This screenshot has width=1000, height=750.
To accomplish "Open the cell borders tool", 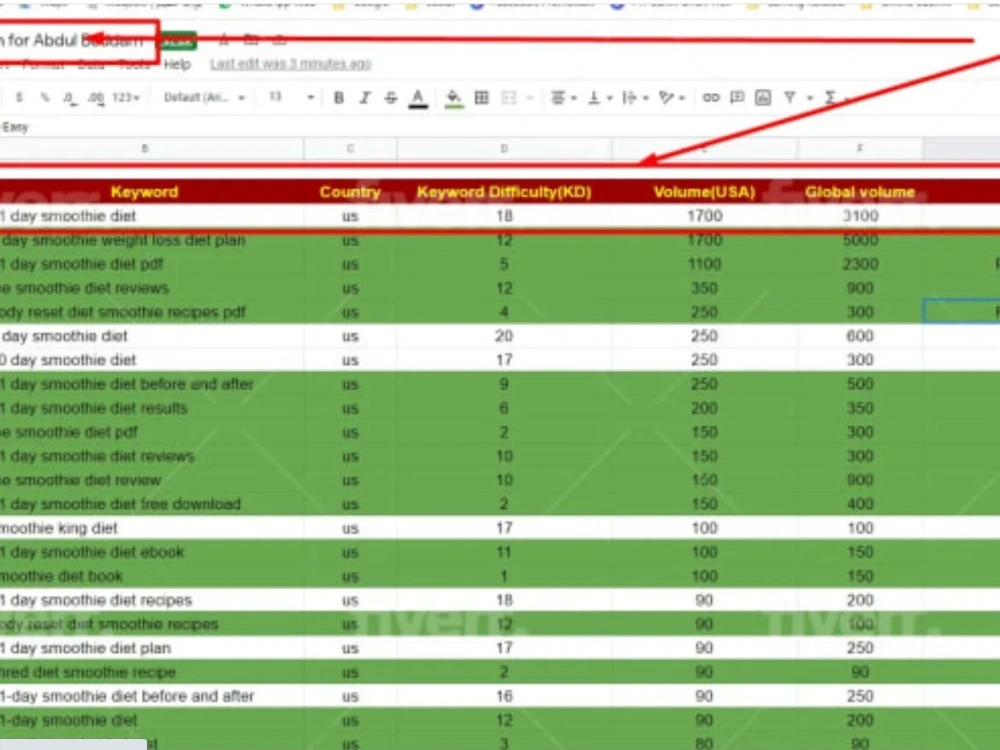I will click(482, 98).
